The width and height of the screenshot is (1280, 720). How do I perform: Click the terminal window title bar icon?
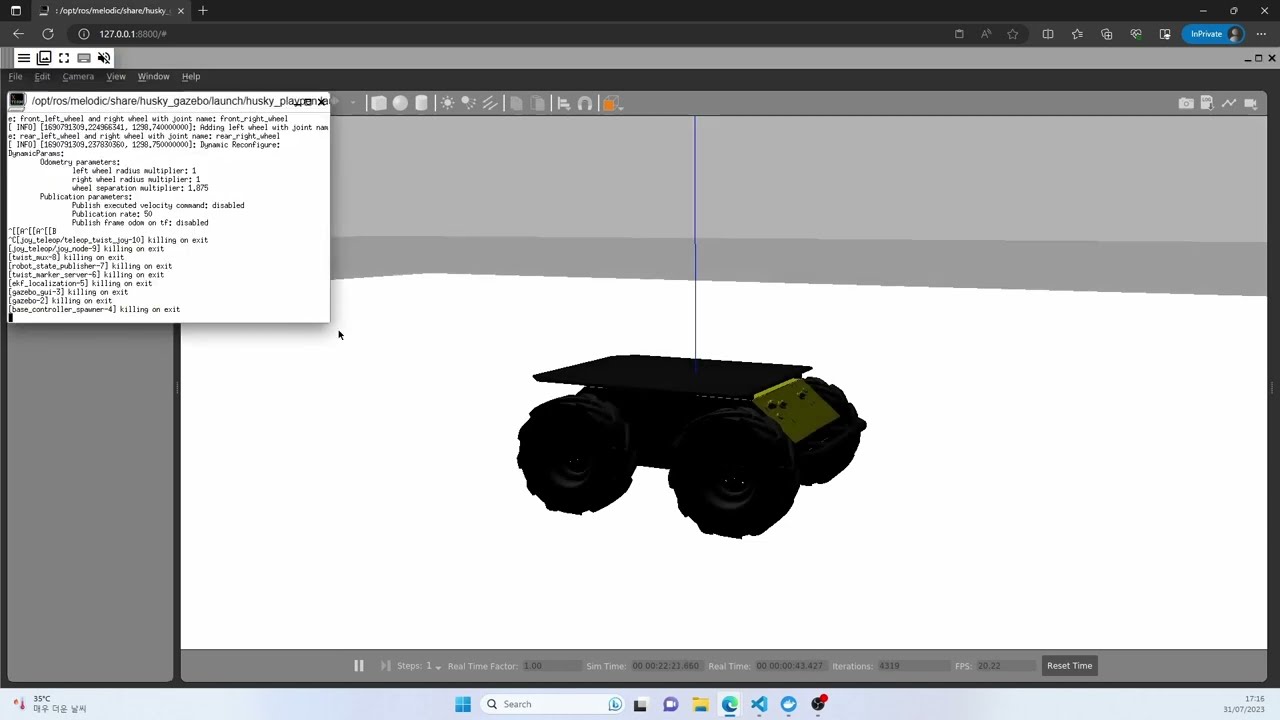click(17, 101)
